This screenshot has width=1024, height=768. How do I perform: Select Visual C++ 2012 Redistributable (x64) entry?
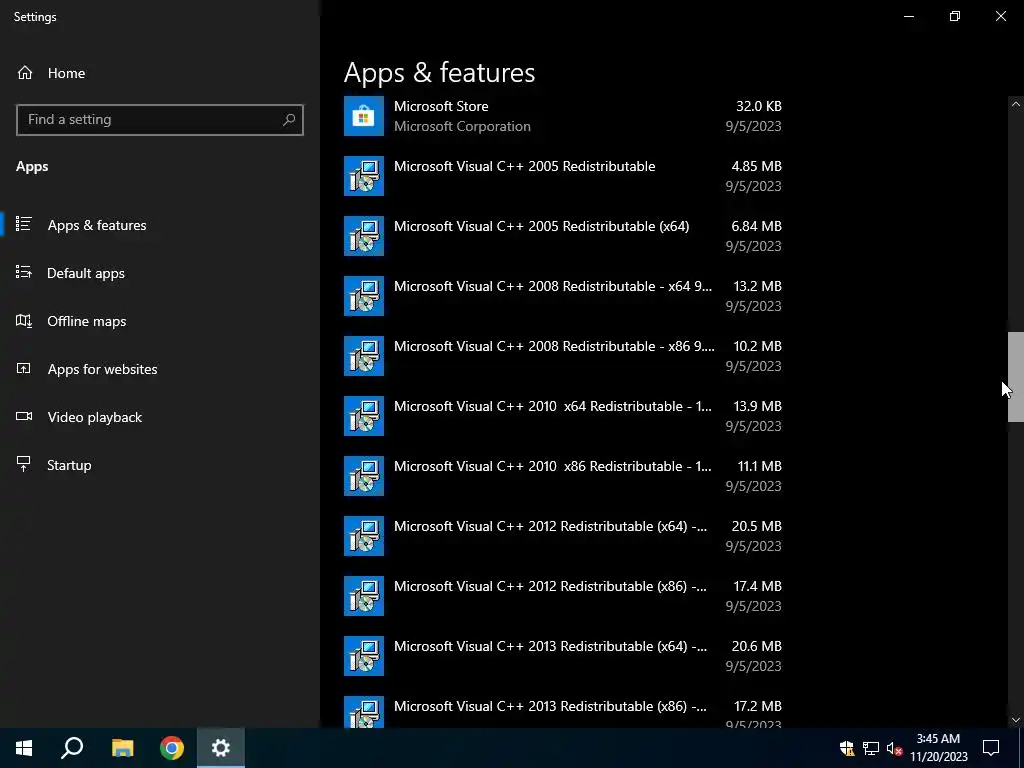550,526
